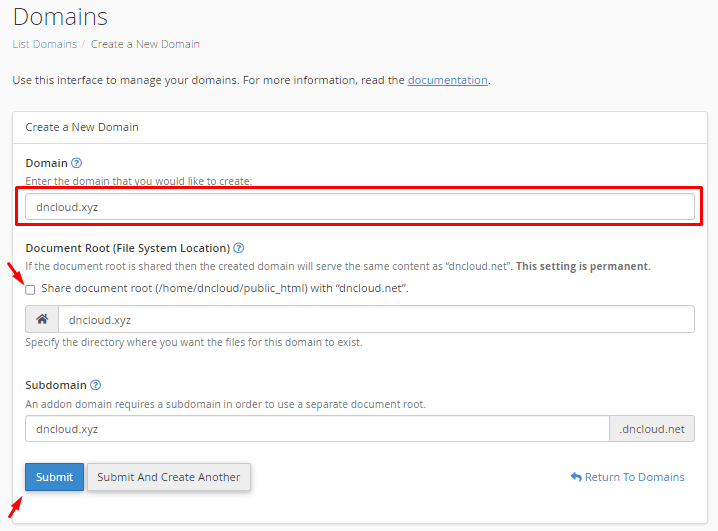The image size is (718, 531).
Task: Click the .dncloud.net suffix box
Action: 652,429
